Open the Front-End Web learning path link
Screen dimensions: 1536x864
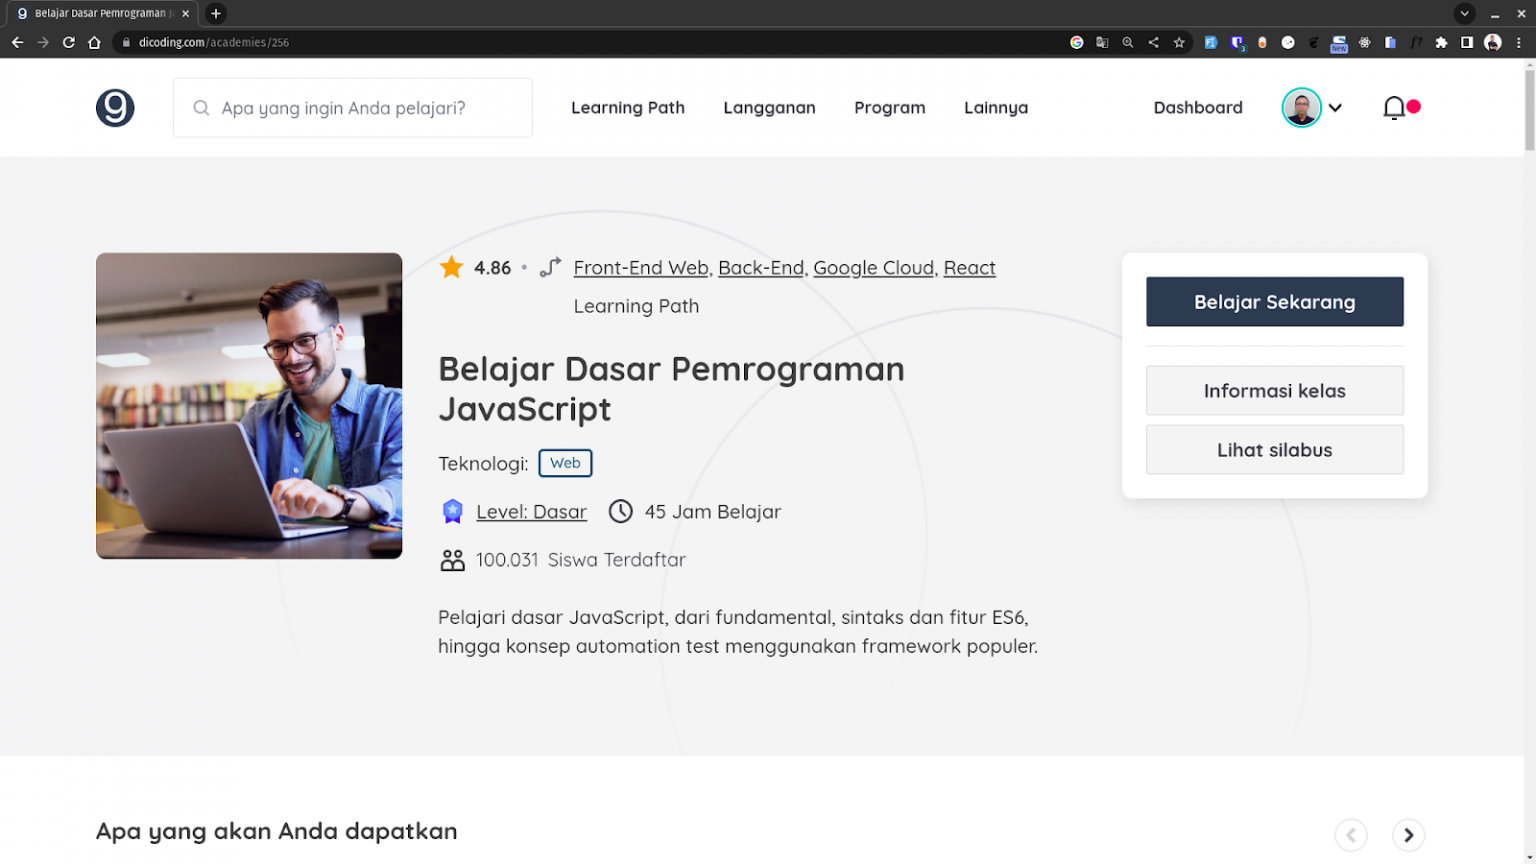tap(641, 267)
